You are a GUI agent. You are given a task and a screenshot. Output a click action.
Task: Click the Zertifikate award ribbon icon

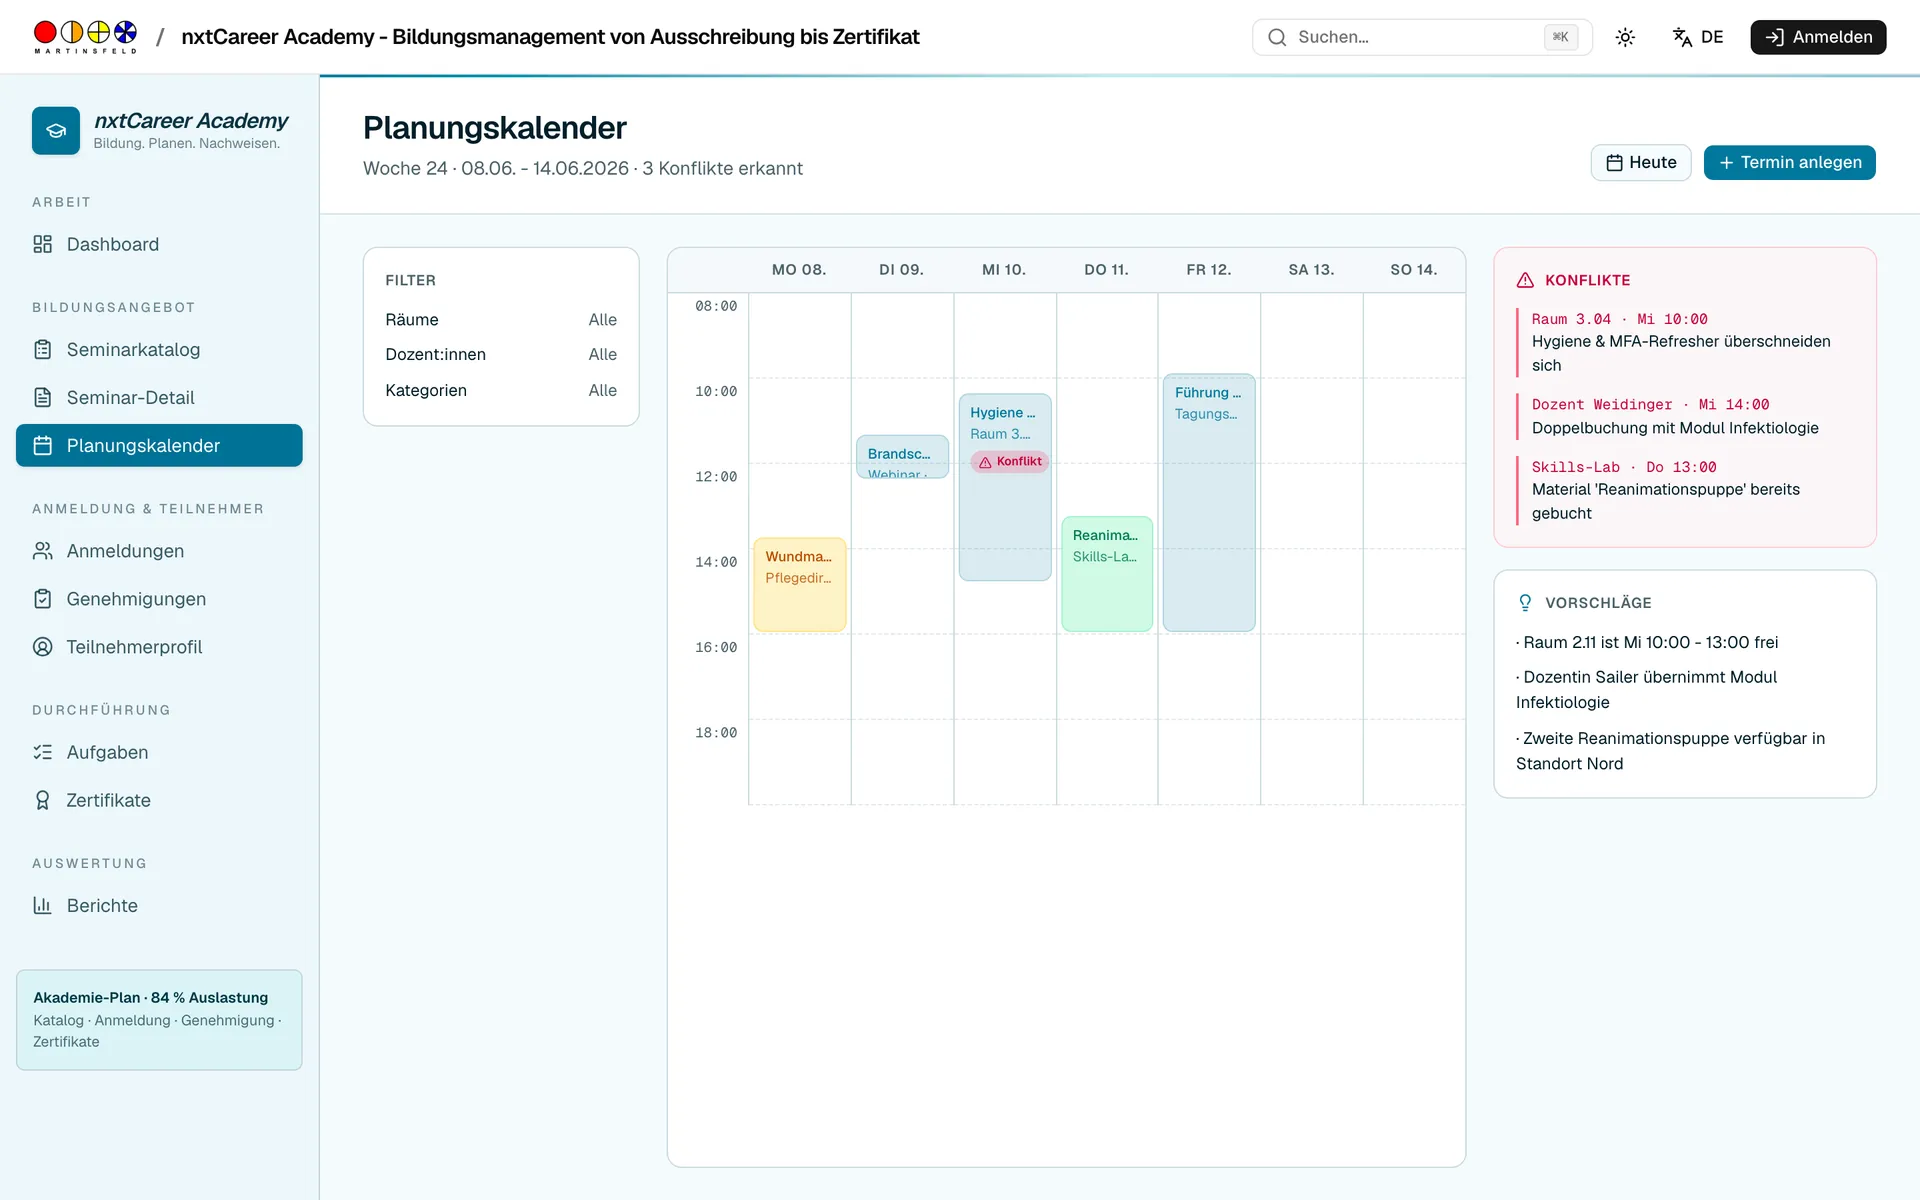click(42, 800)
